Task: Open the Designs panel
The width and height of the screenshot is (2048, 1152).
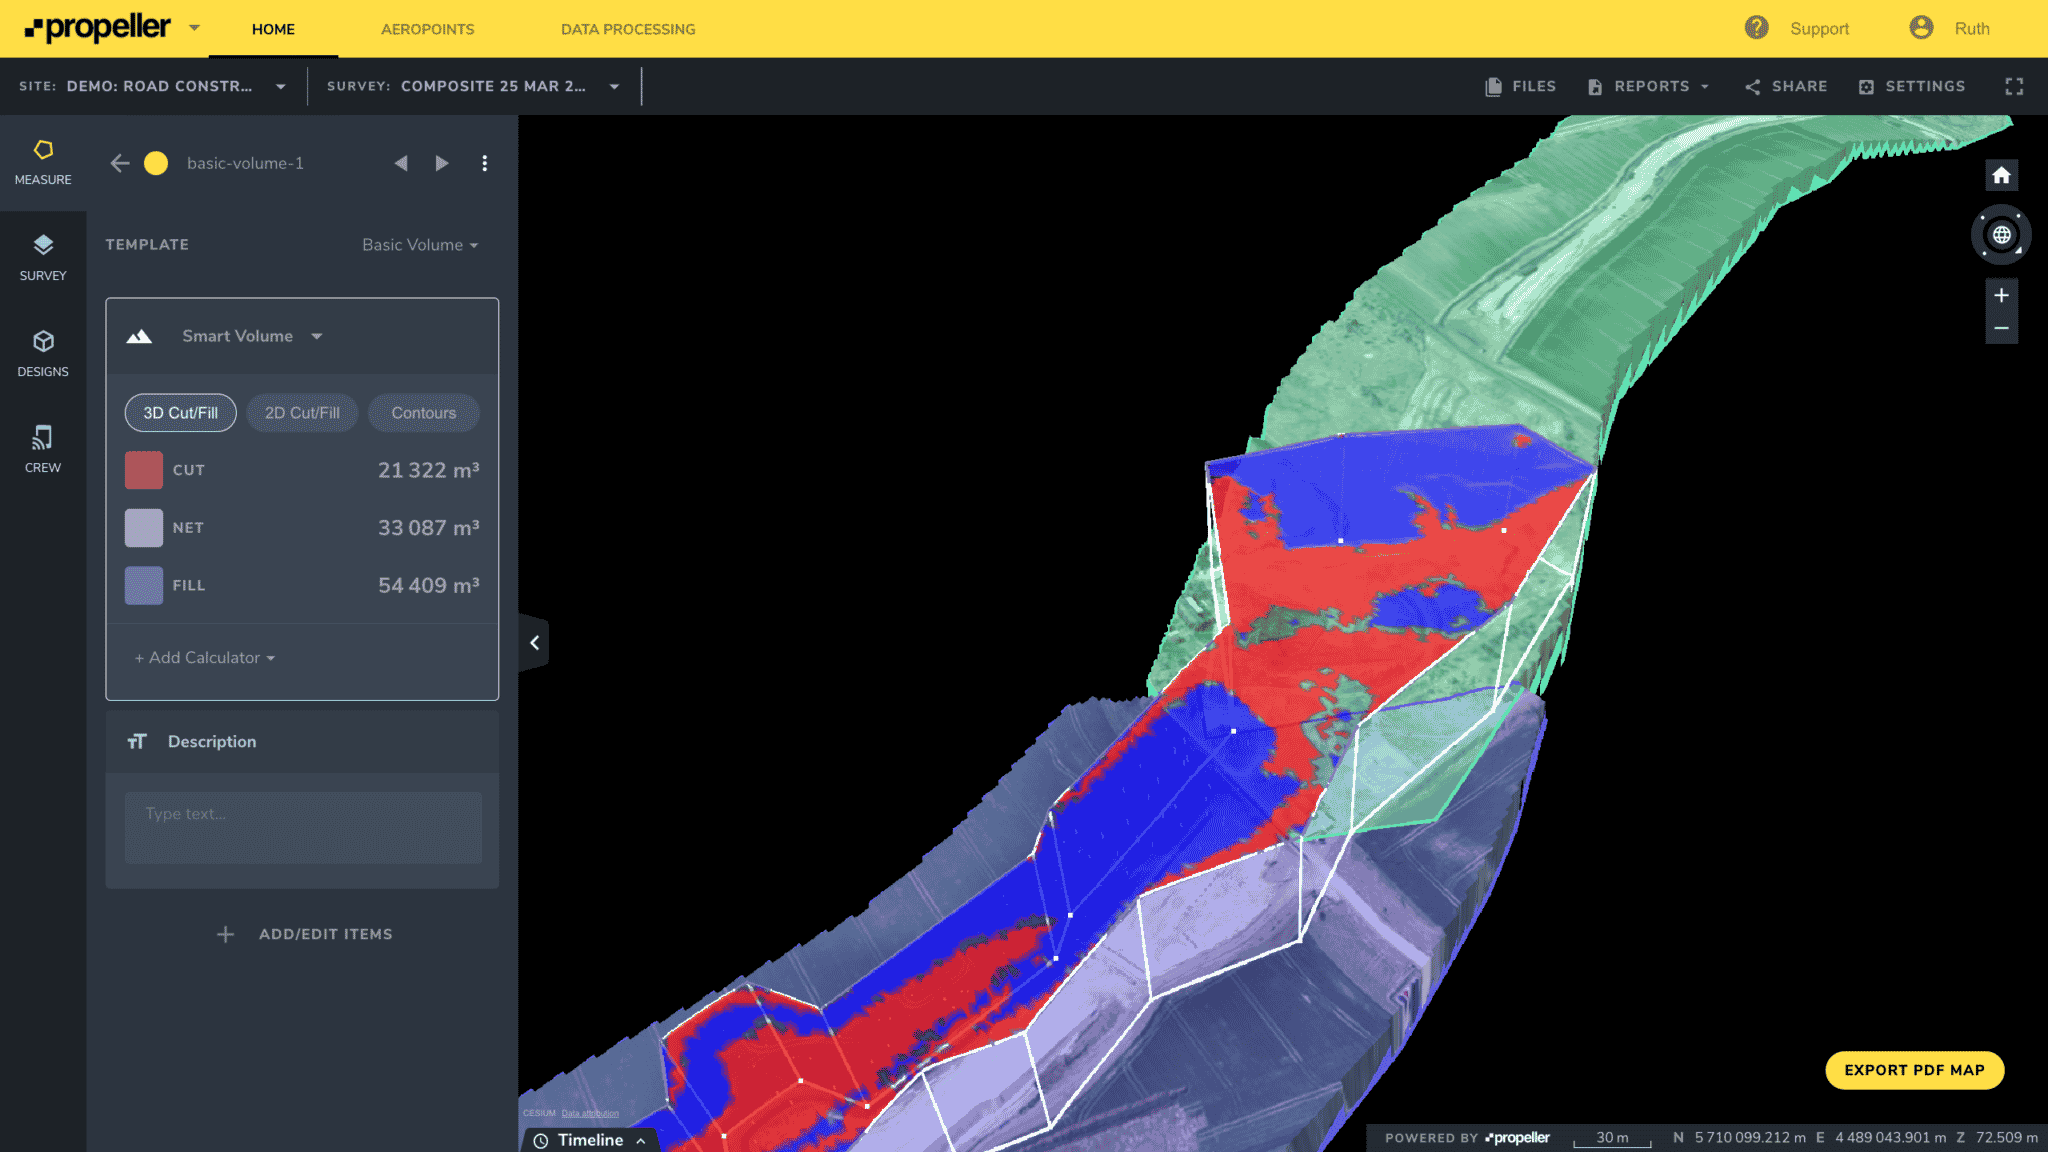Action: tap(43, 354)
